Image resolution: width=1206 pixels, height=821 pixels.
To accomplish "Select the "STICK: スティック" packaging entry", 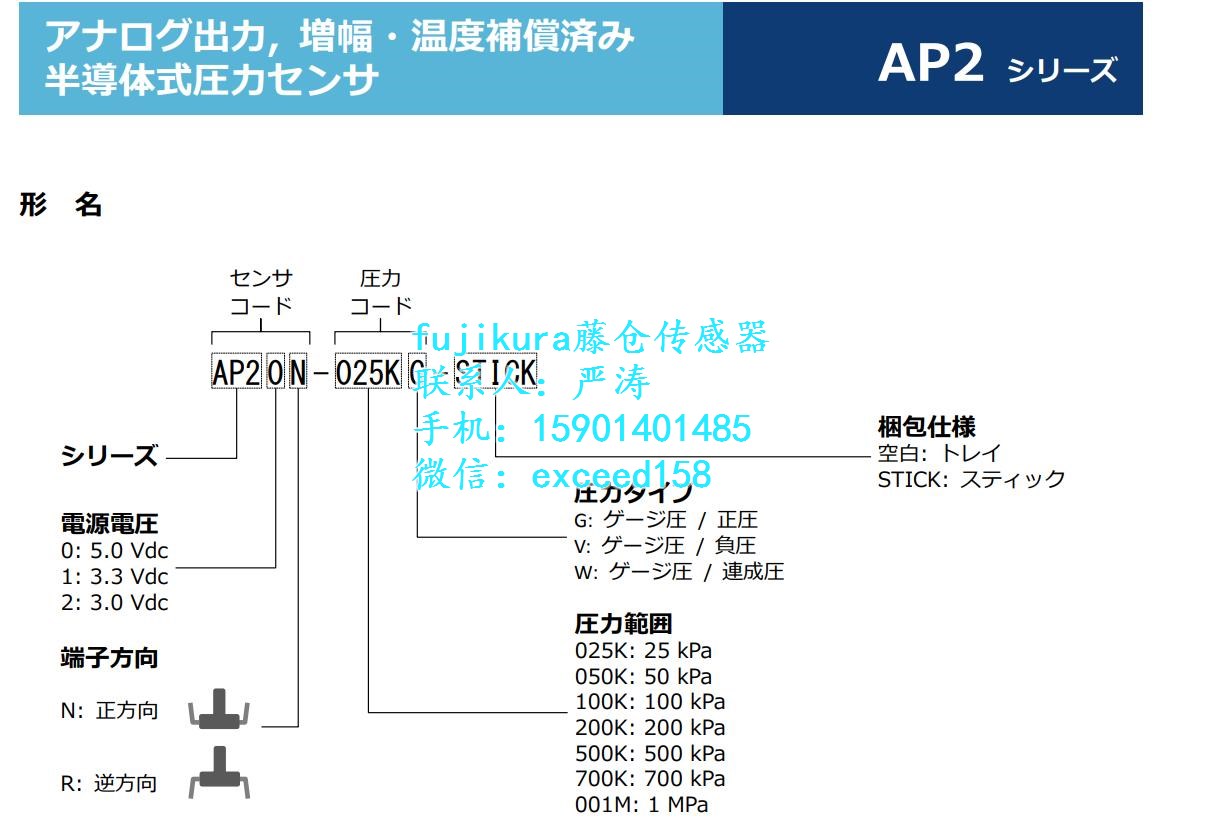I will [x=972, y=479].
